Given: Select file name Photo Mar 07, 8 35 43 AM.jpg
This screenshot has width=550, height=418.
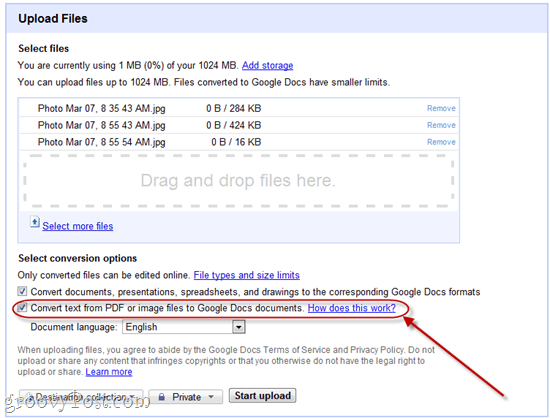Looking at the screenshot, I should (x=101, y=109).
